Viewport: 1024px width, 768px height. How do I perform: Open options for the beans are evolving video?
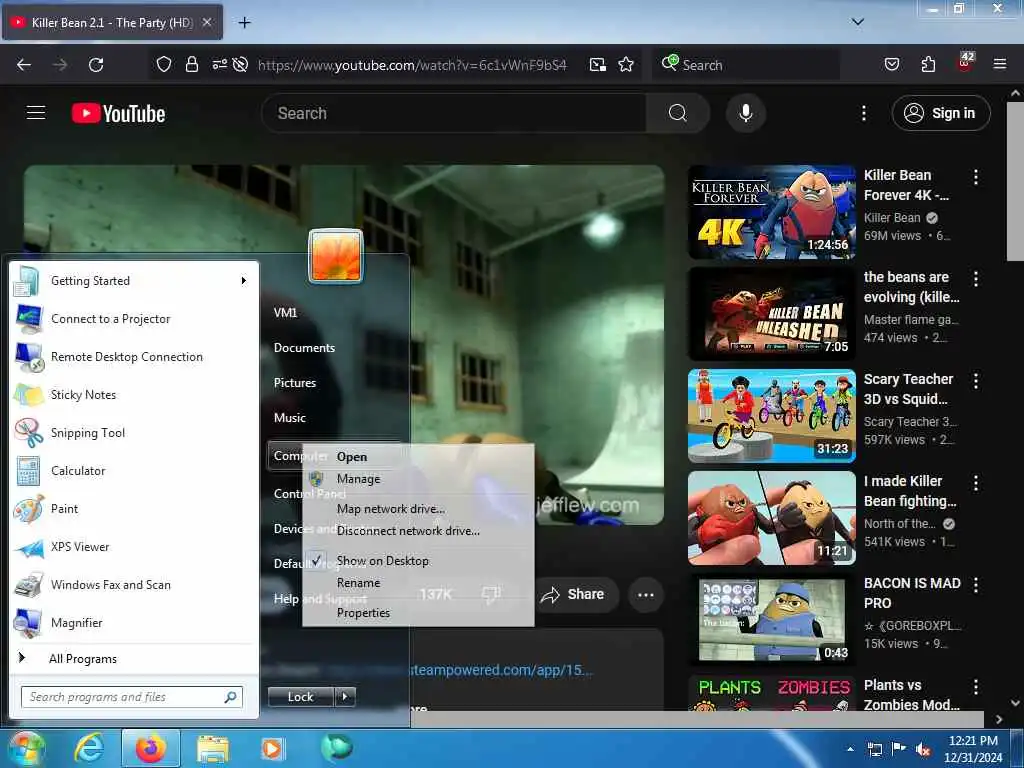point(976,279)
